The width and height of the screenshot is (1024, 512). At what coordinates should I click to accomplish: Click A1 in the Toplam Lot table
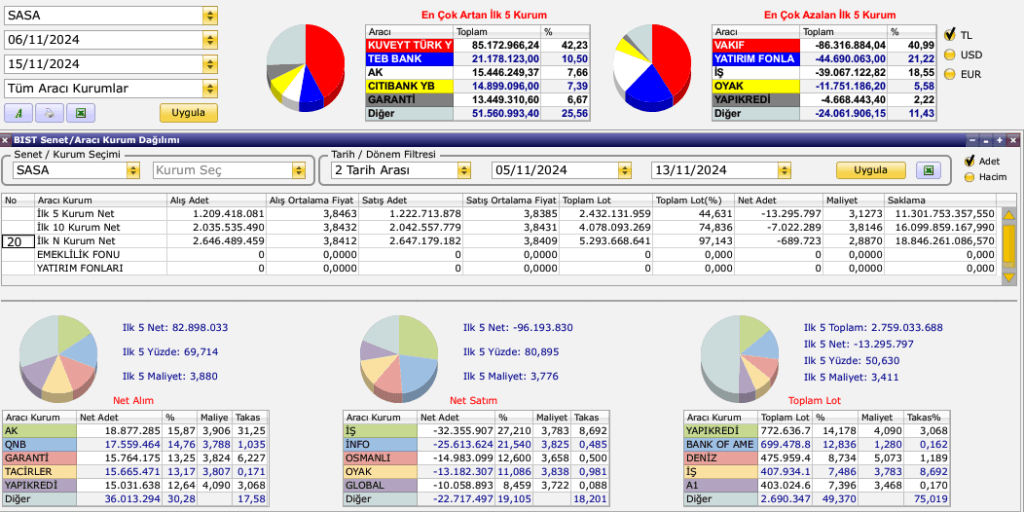tap(721, 485)
